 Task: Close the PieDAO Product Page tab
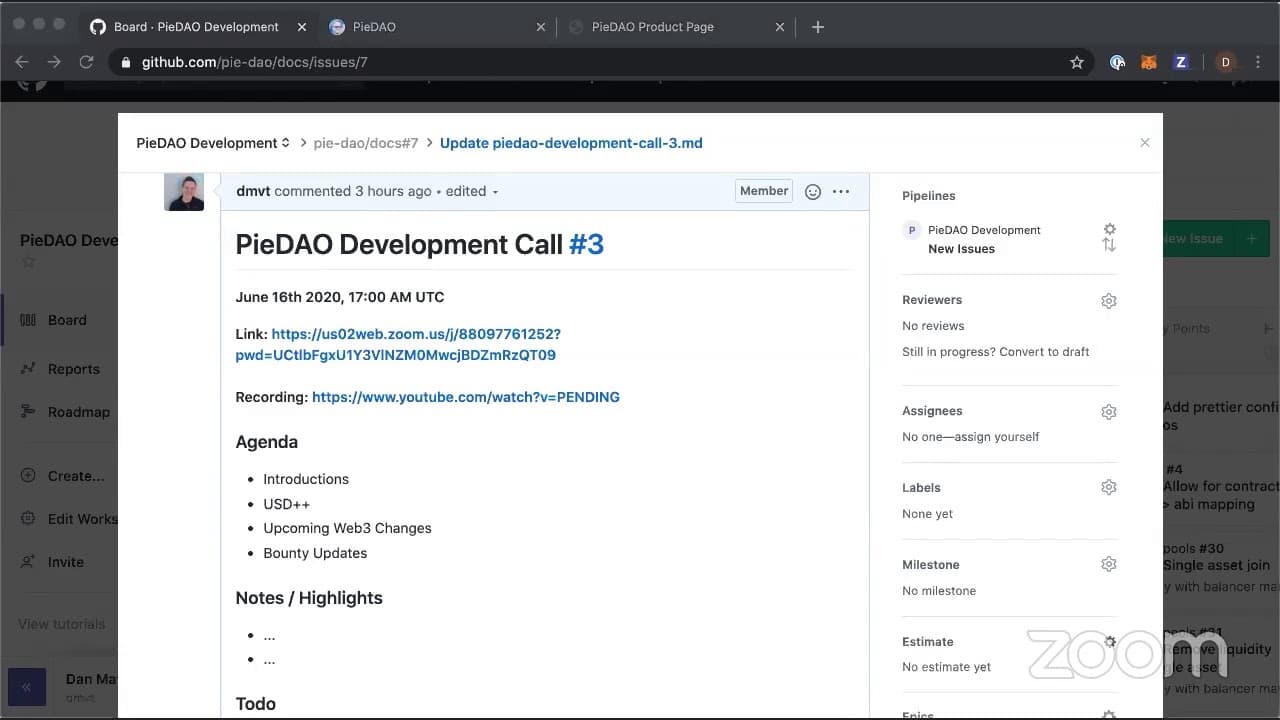tap(780, 27)
